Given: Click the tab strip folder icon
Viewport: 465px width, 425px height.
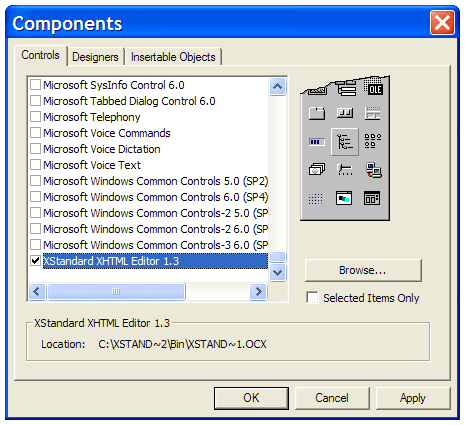Looking at the screenshot, I should (317, 113).
